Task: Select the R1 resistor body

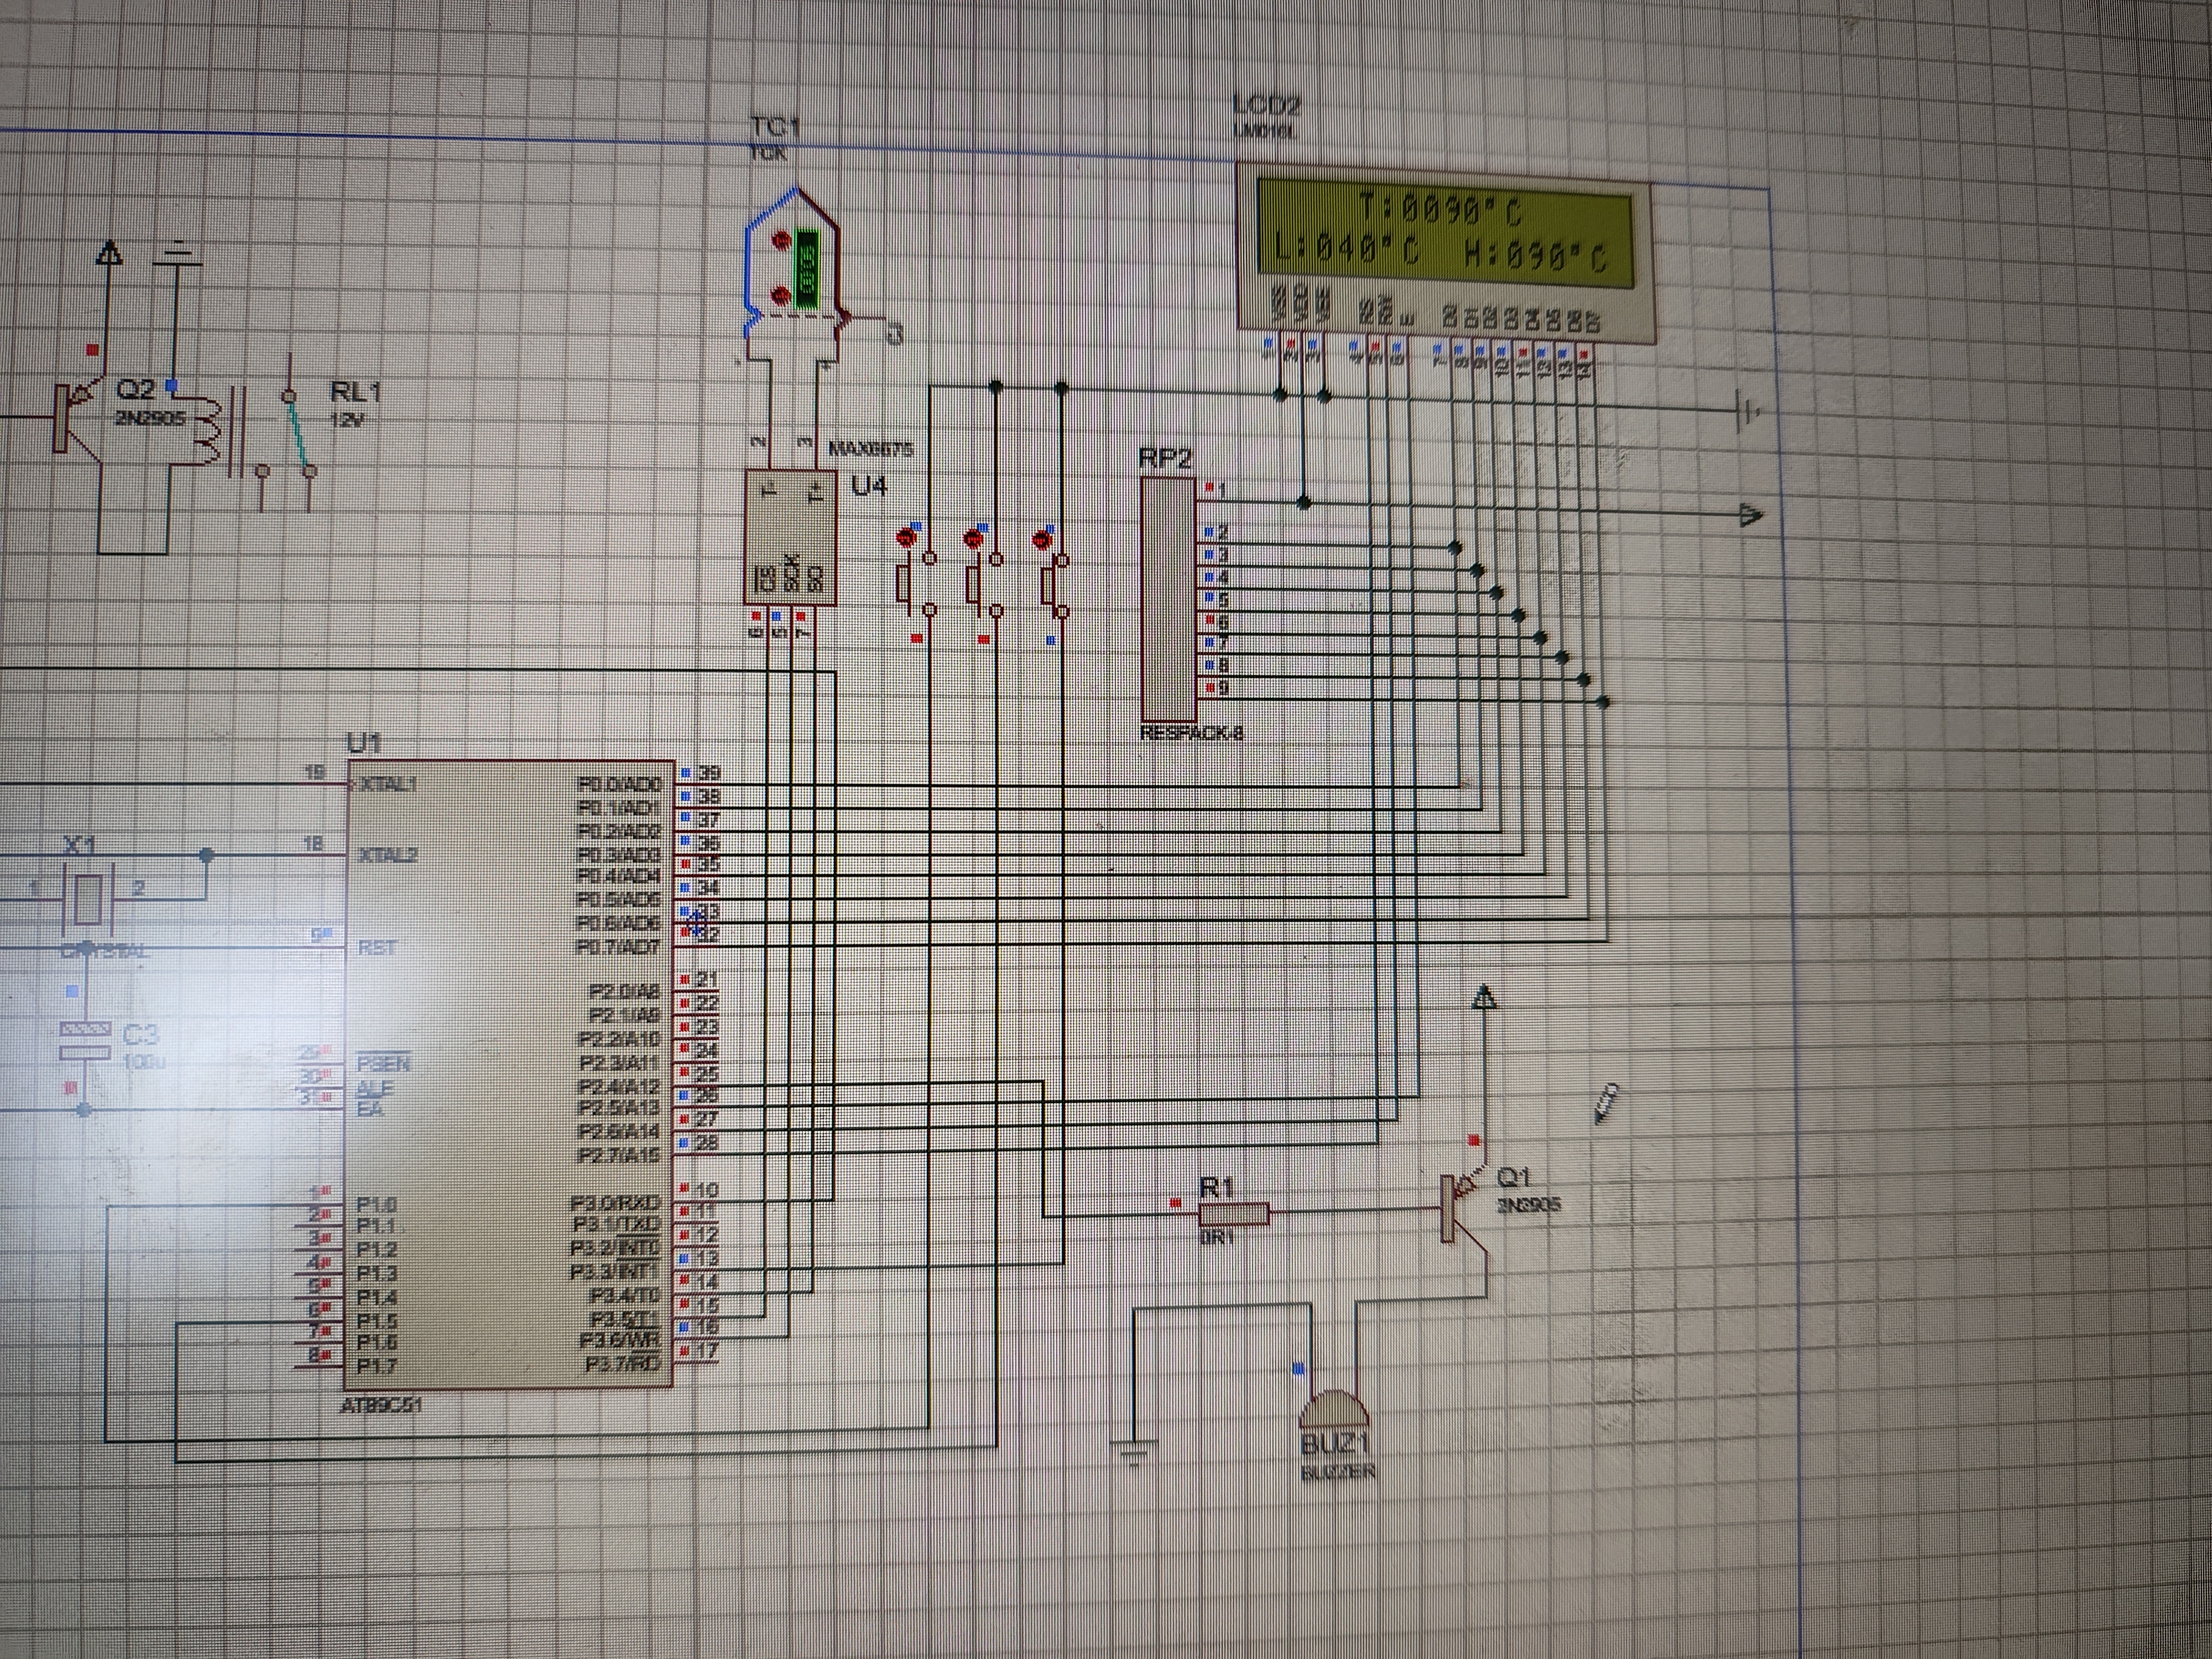Action: [1234, 1215]
